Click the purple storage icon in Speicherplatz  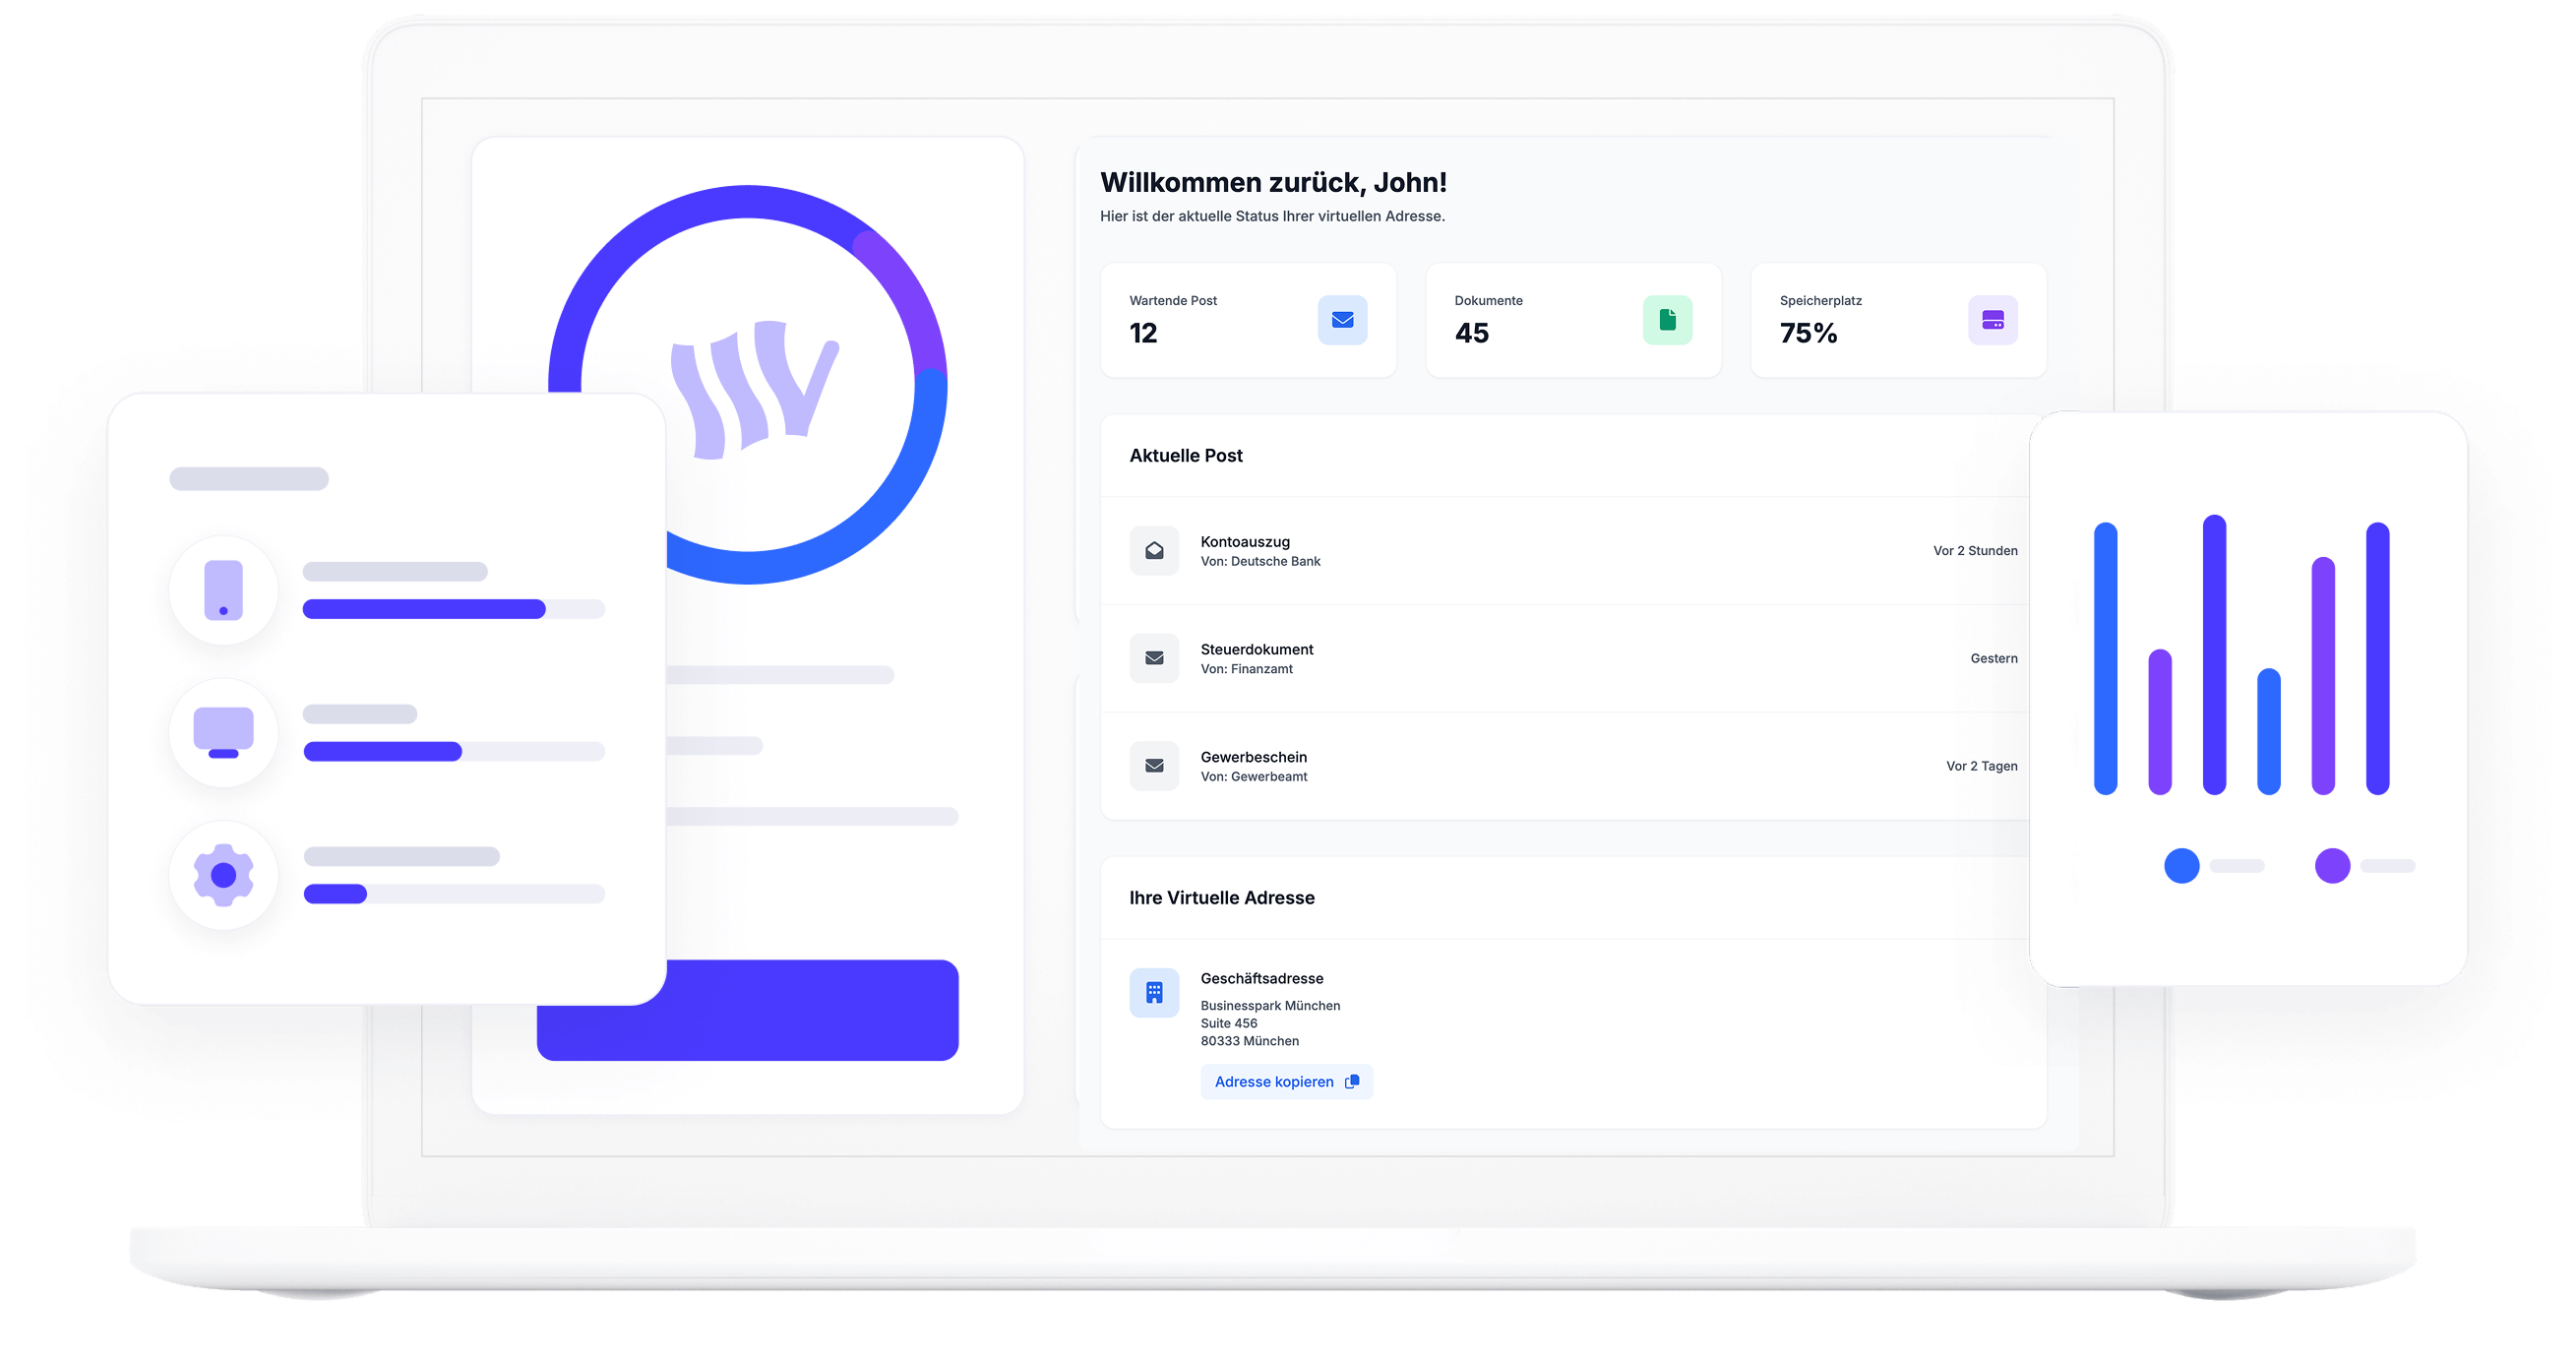pos(1992,320)
